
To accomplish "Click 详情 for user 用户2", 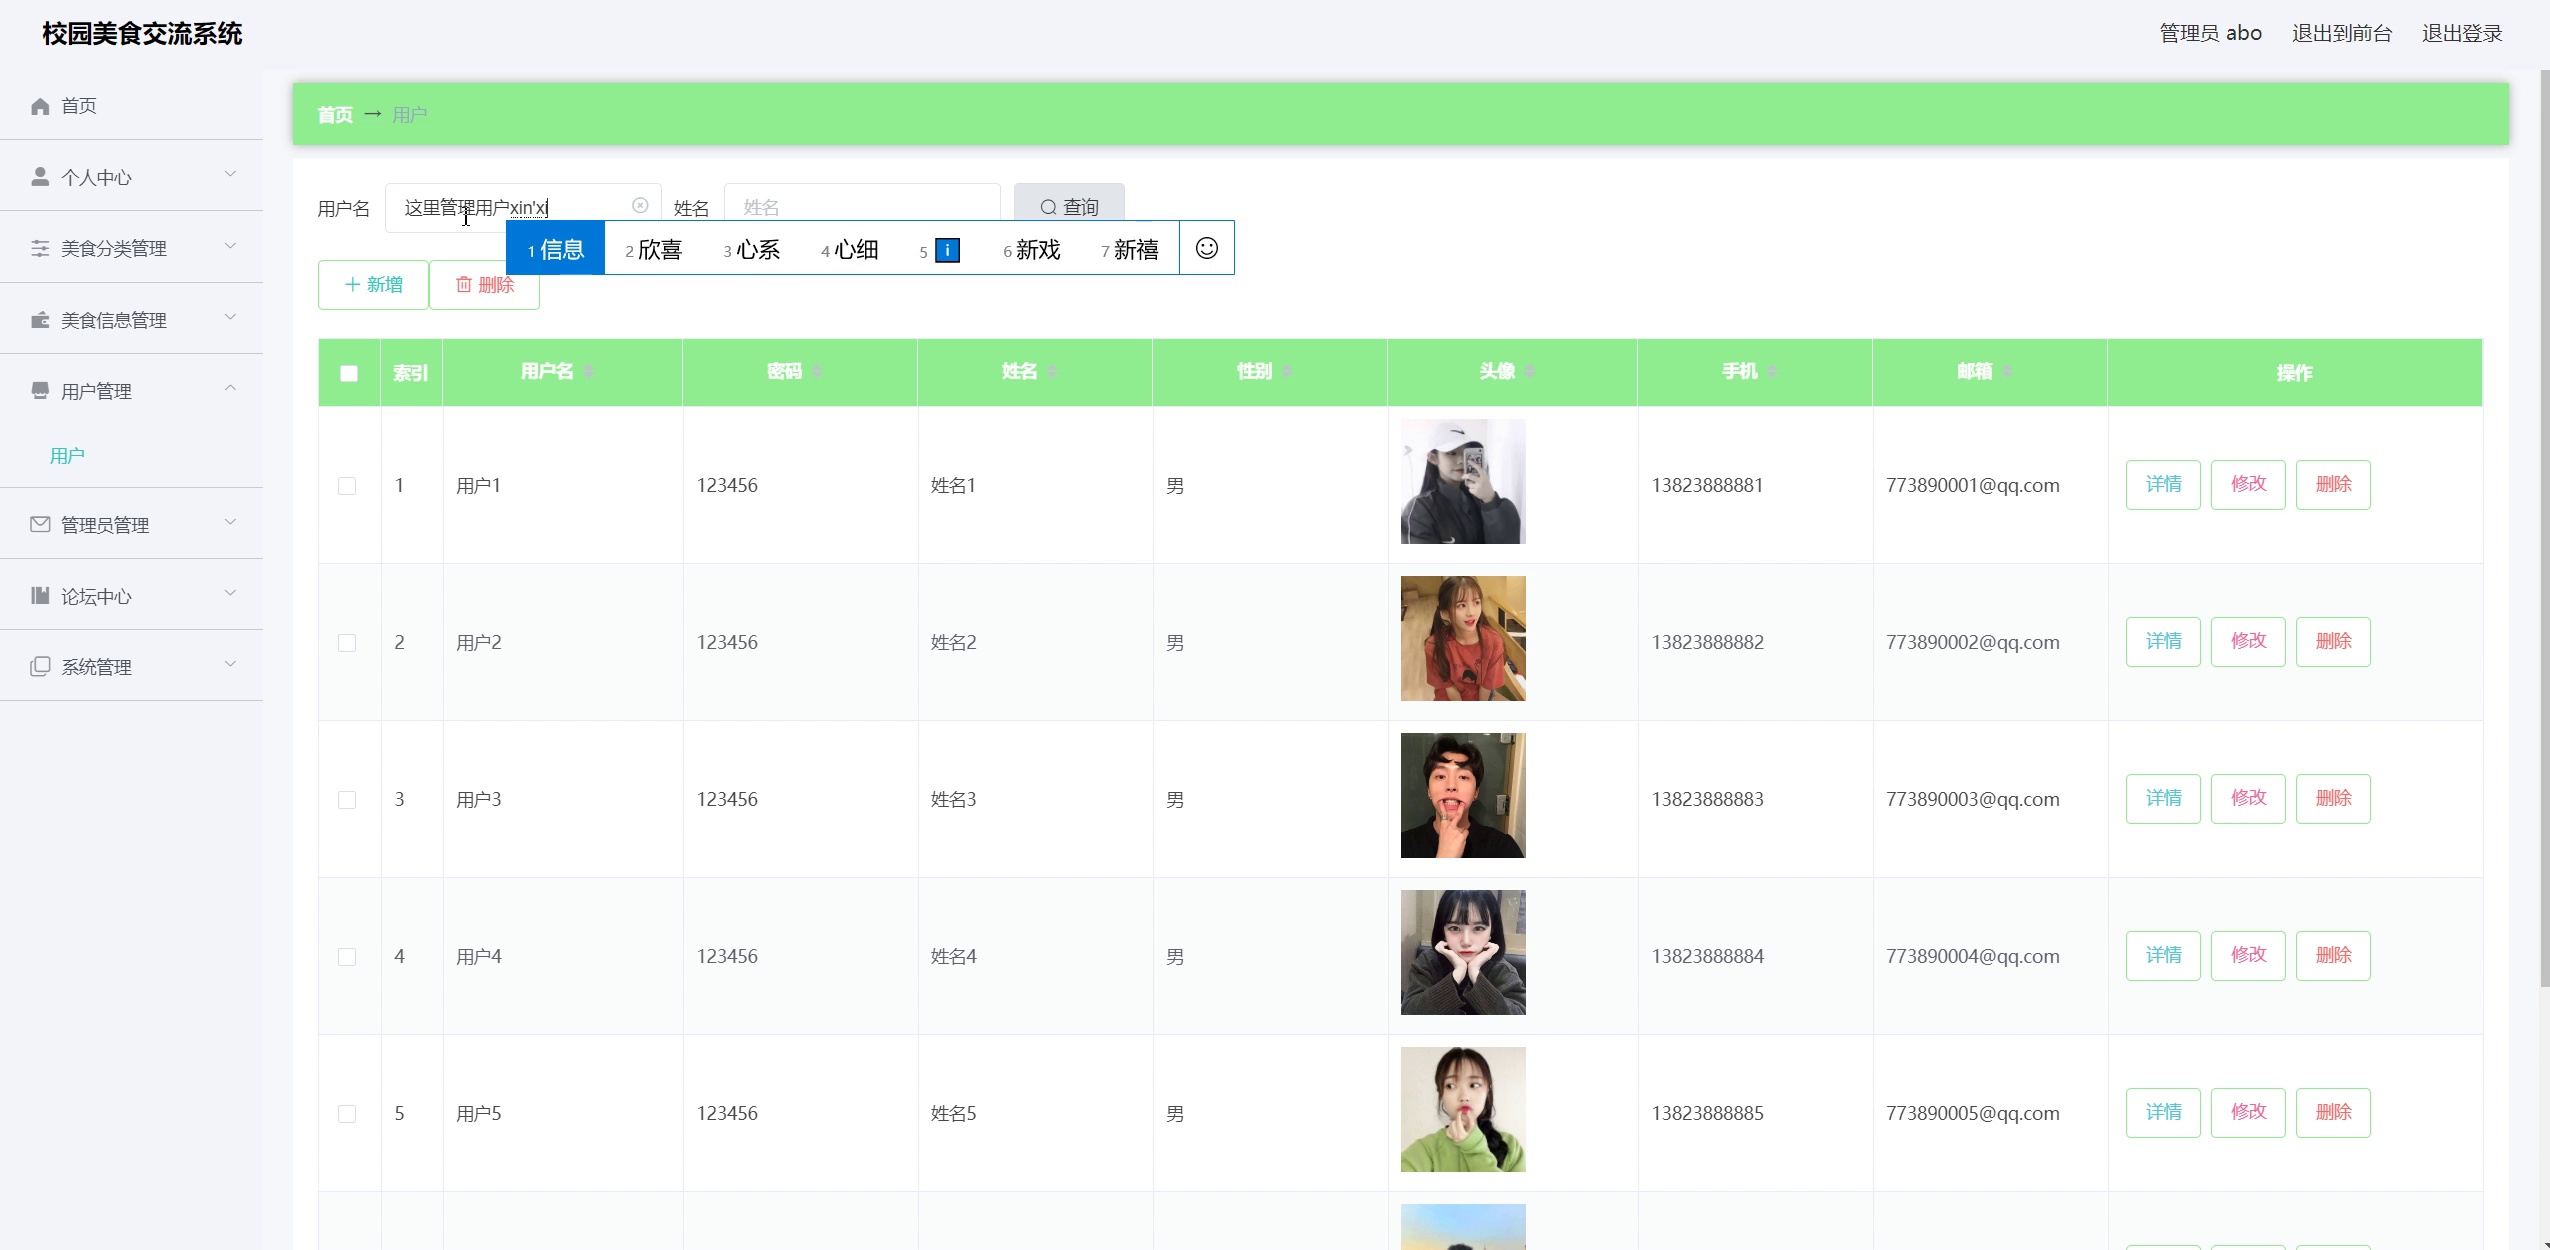I will pyautogui.click(x=2163, y=641).
